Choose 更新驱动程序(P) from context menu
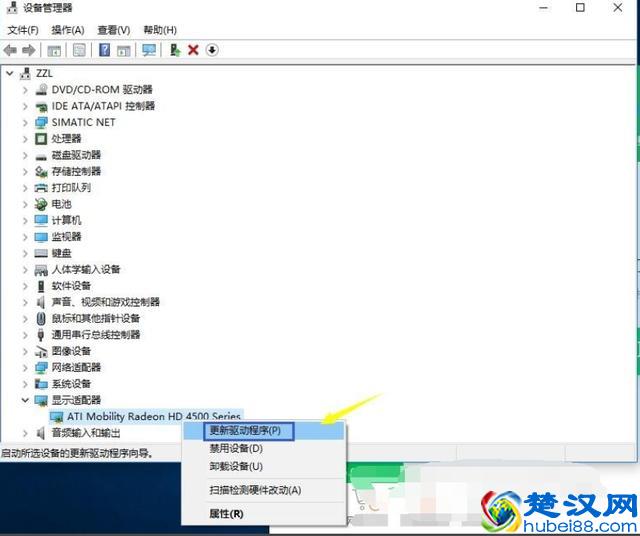The width and height of the screenshot is (640, 536). coord(264,431)
